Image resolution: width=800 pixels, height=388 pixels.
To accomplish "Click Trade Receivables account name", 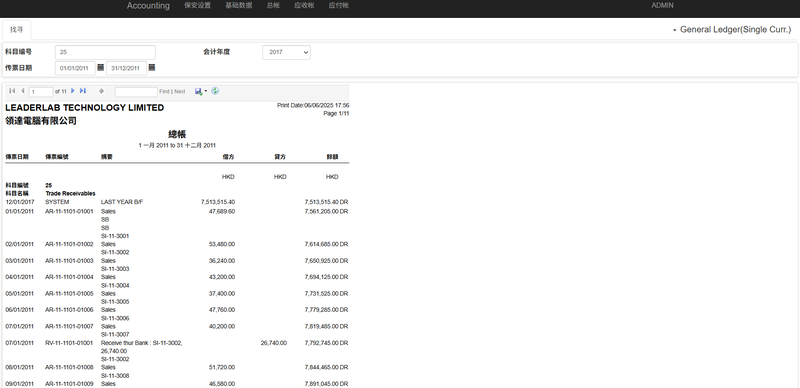I will [70, 194].
